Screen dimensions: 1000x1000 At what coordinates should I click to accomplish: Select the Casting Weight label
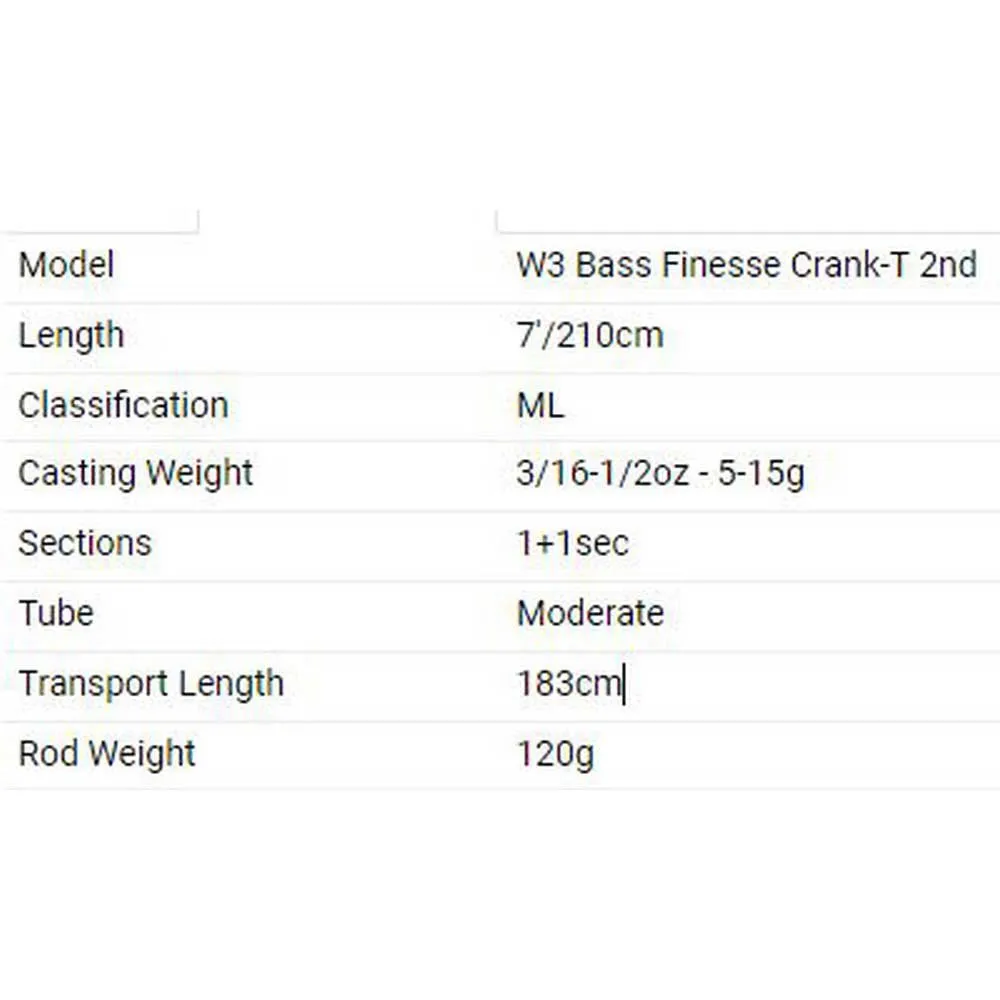click(x=135, y=473)
